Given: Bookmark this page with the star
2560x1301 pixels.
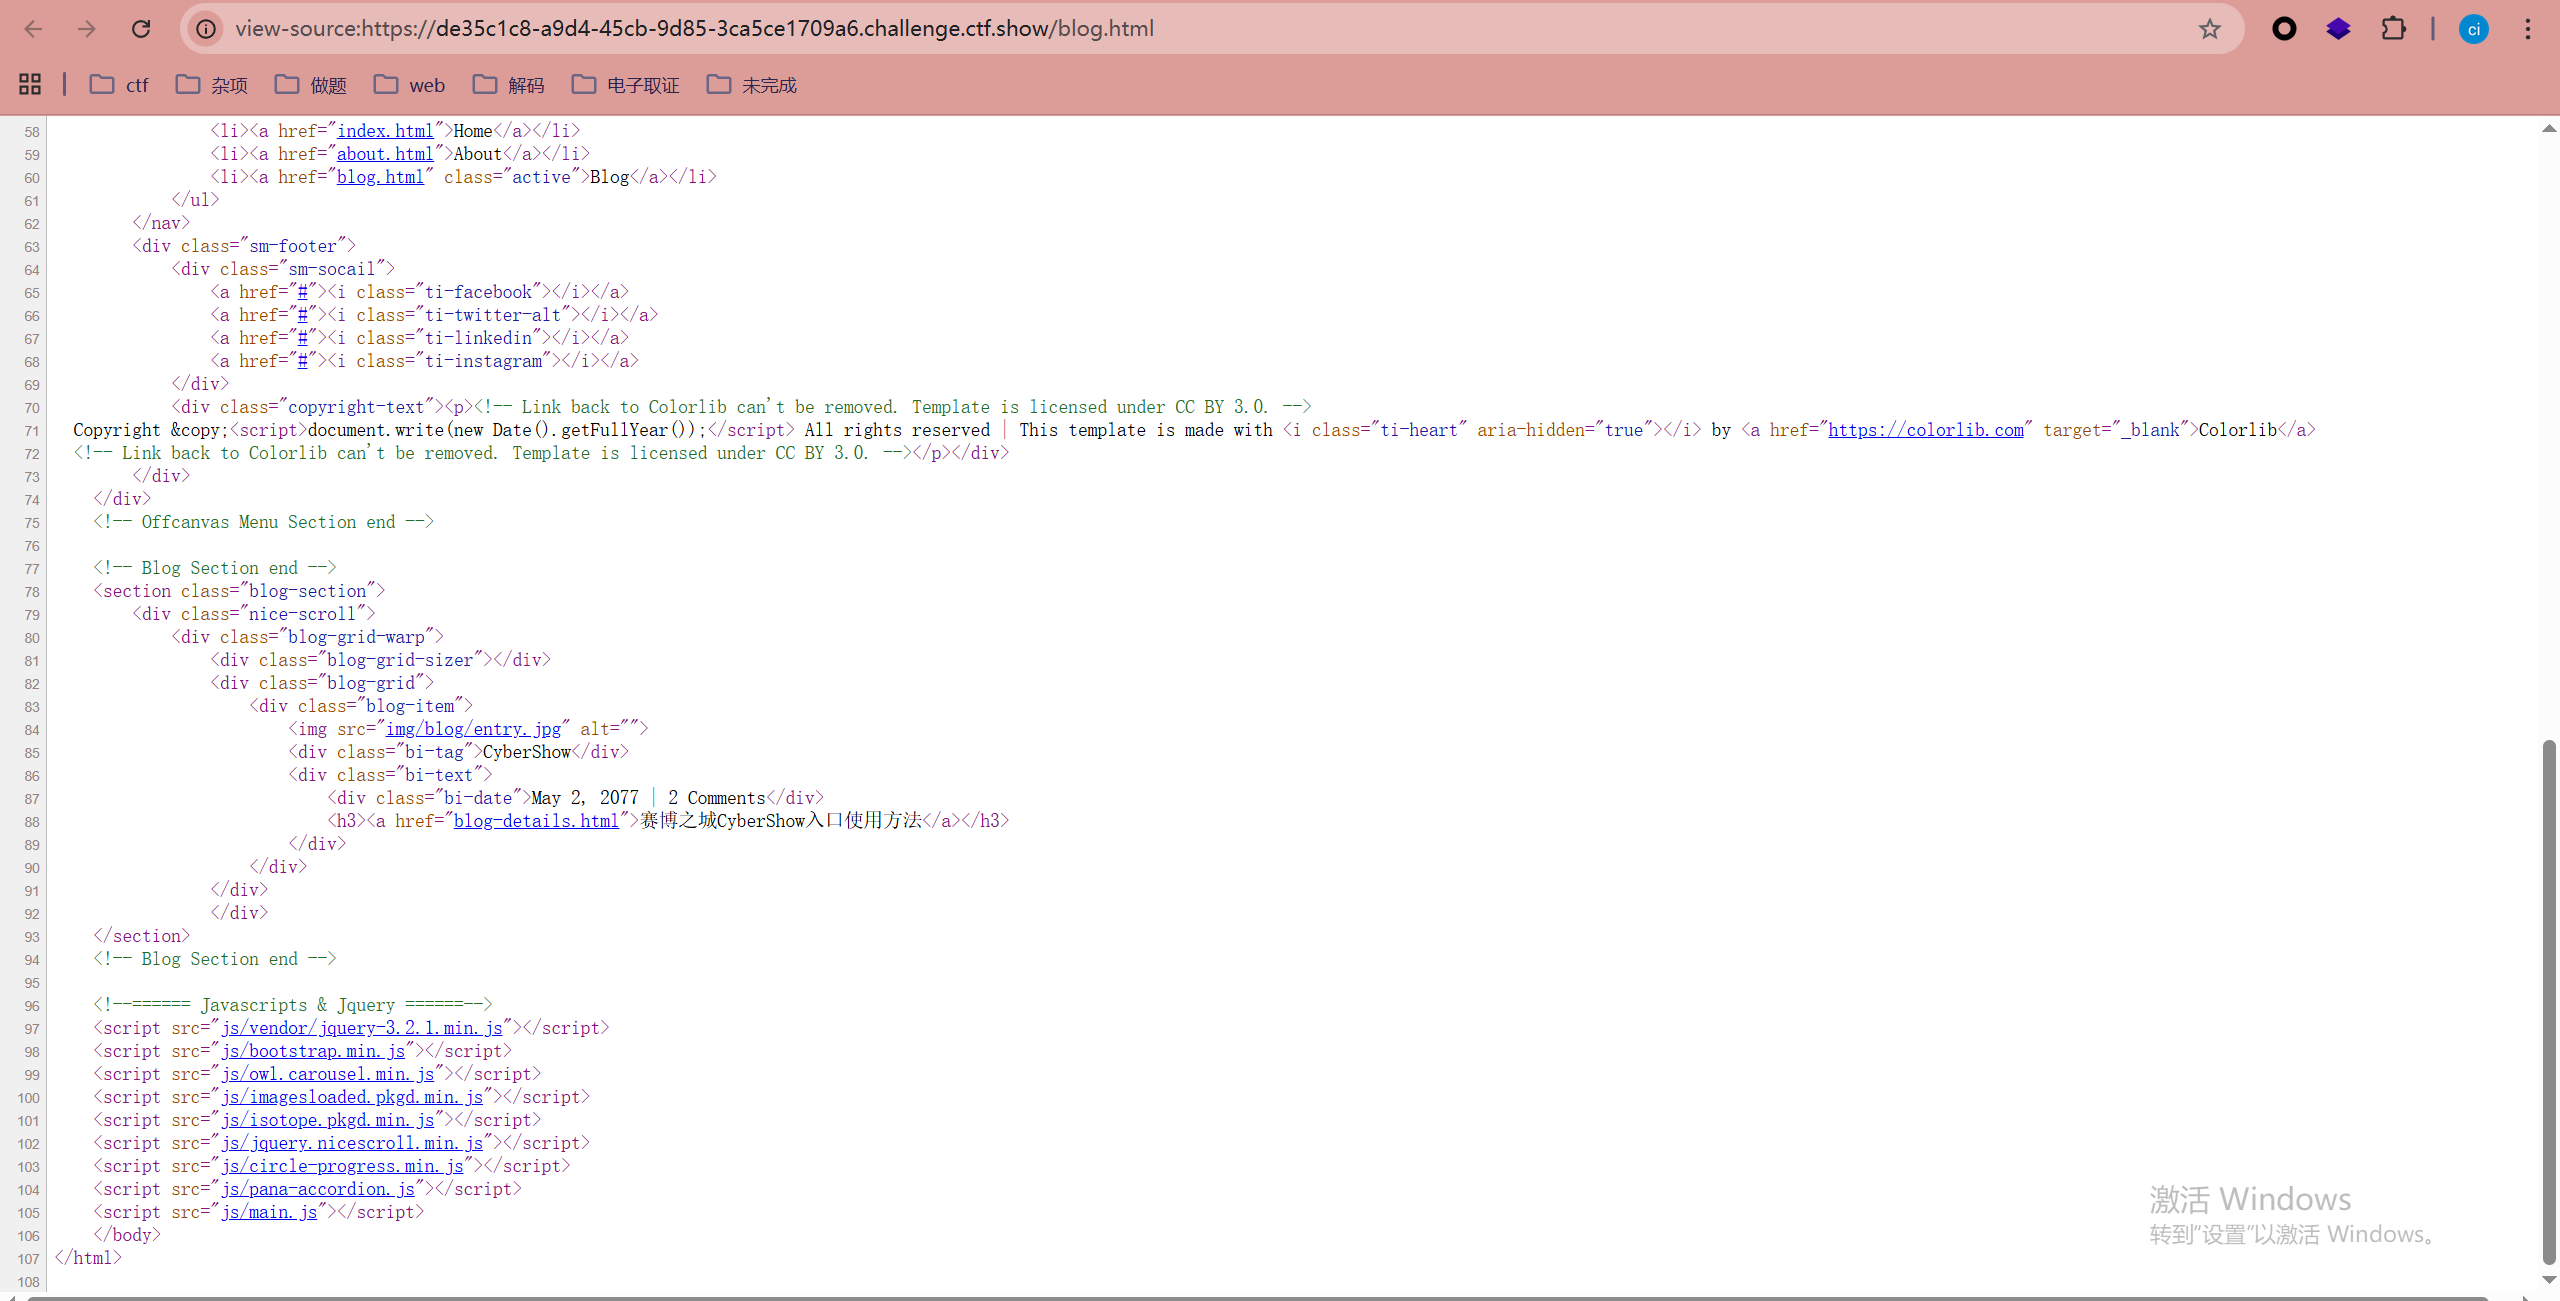Looking at the screenshot, I should pos(2209,29).
